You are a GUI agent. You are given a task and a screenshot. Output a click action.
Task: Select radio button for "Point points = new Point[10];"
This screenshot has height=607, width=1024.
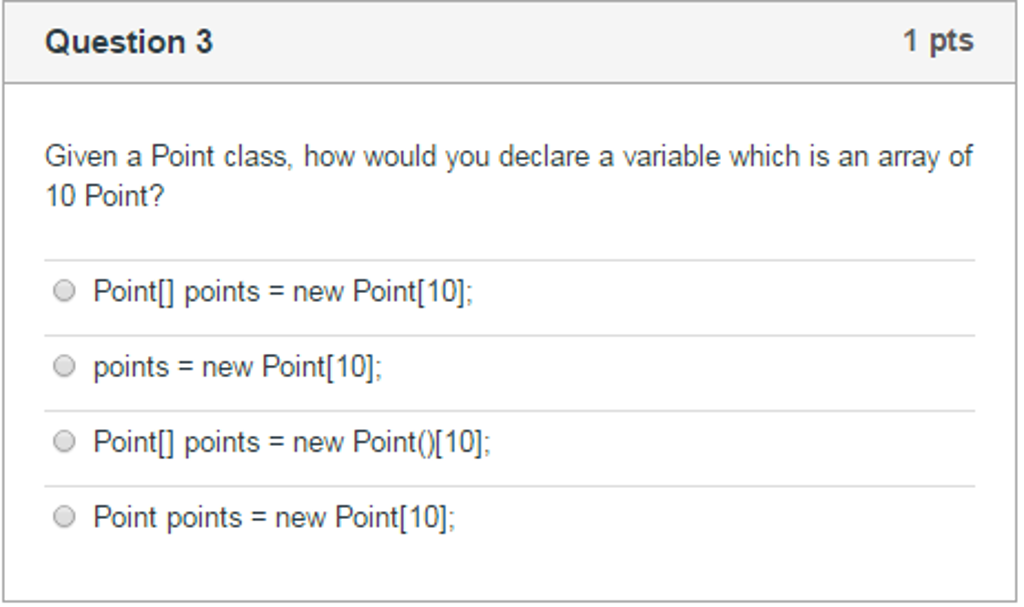point(64,517)
